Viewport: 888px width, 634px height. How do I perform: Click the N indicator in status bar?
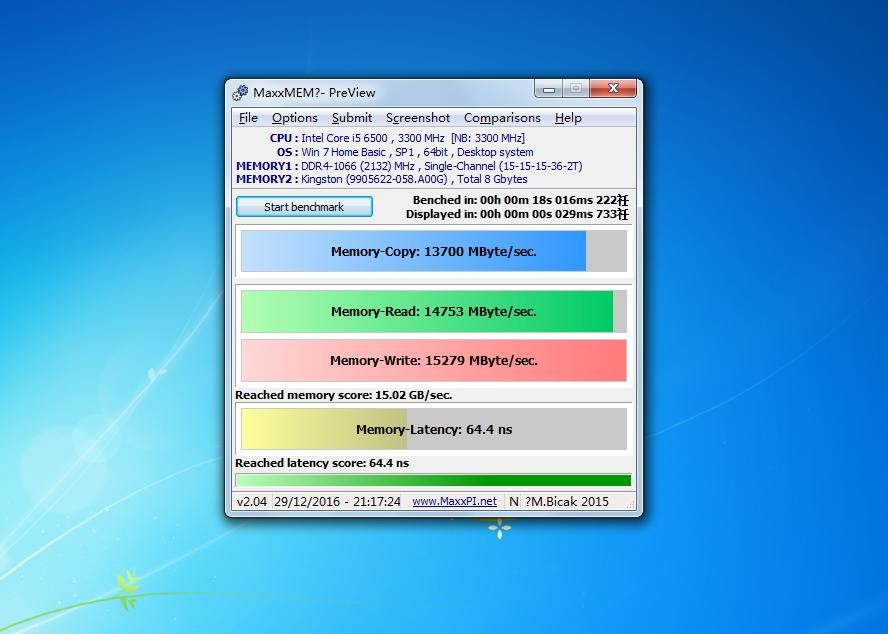[x=513, y=502]
